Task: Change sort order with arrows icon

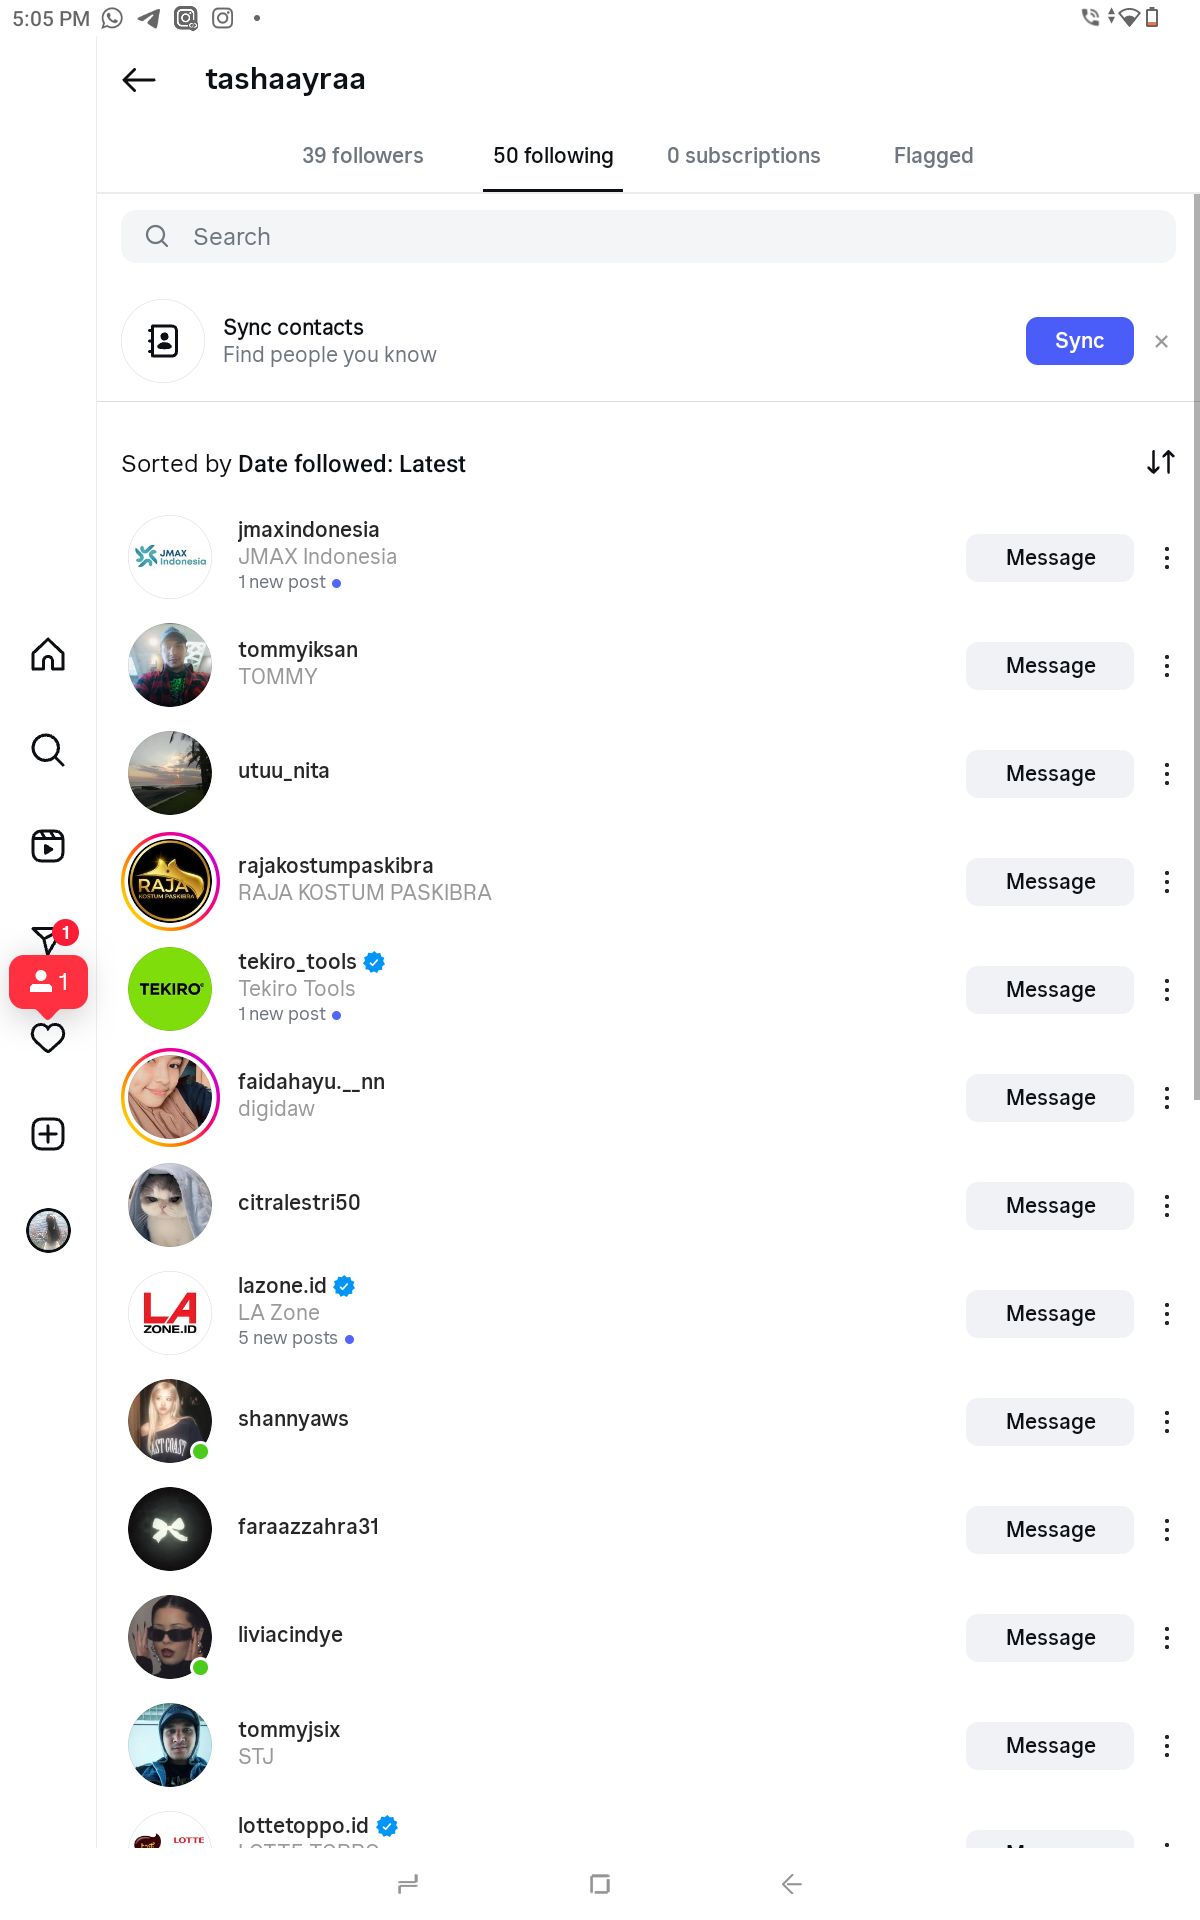Action: (x=1160, y=462)
